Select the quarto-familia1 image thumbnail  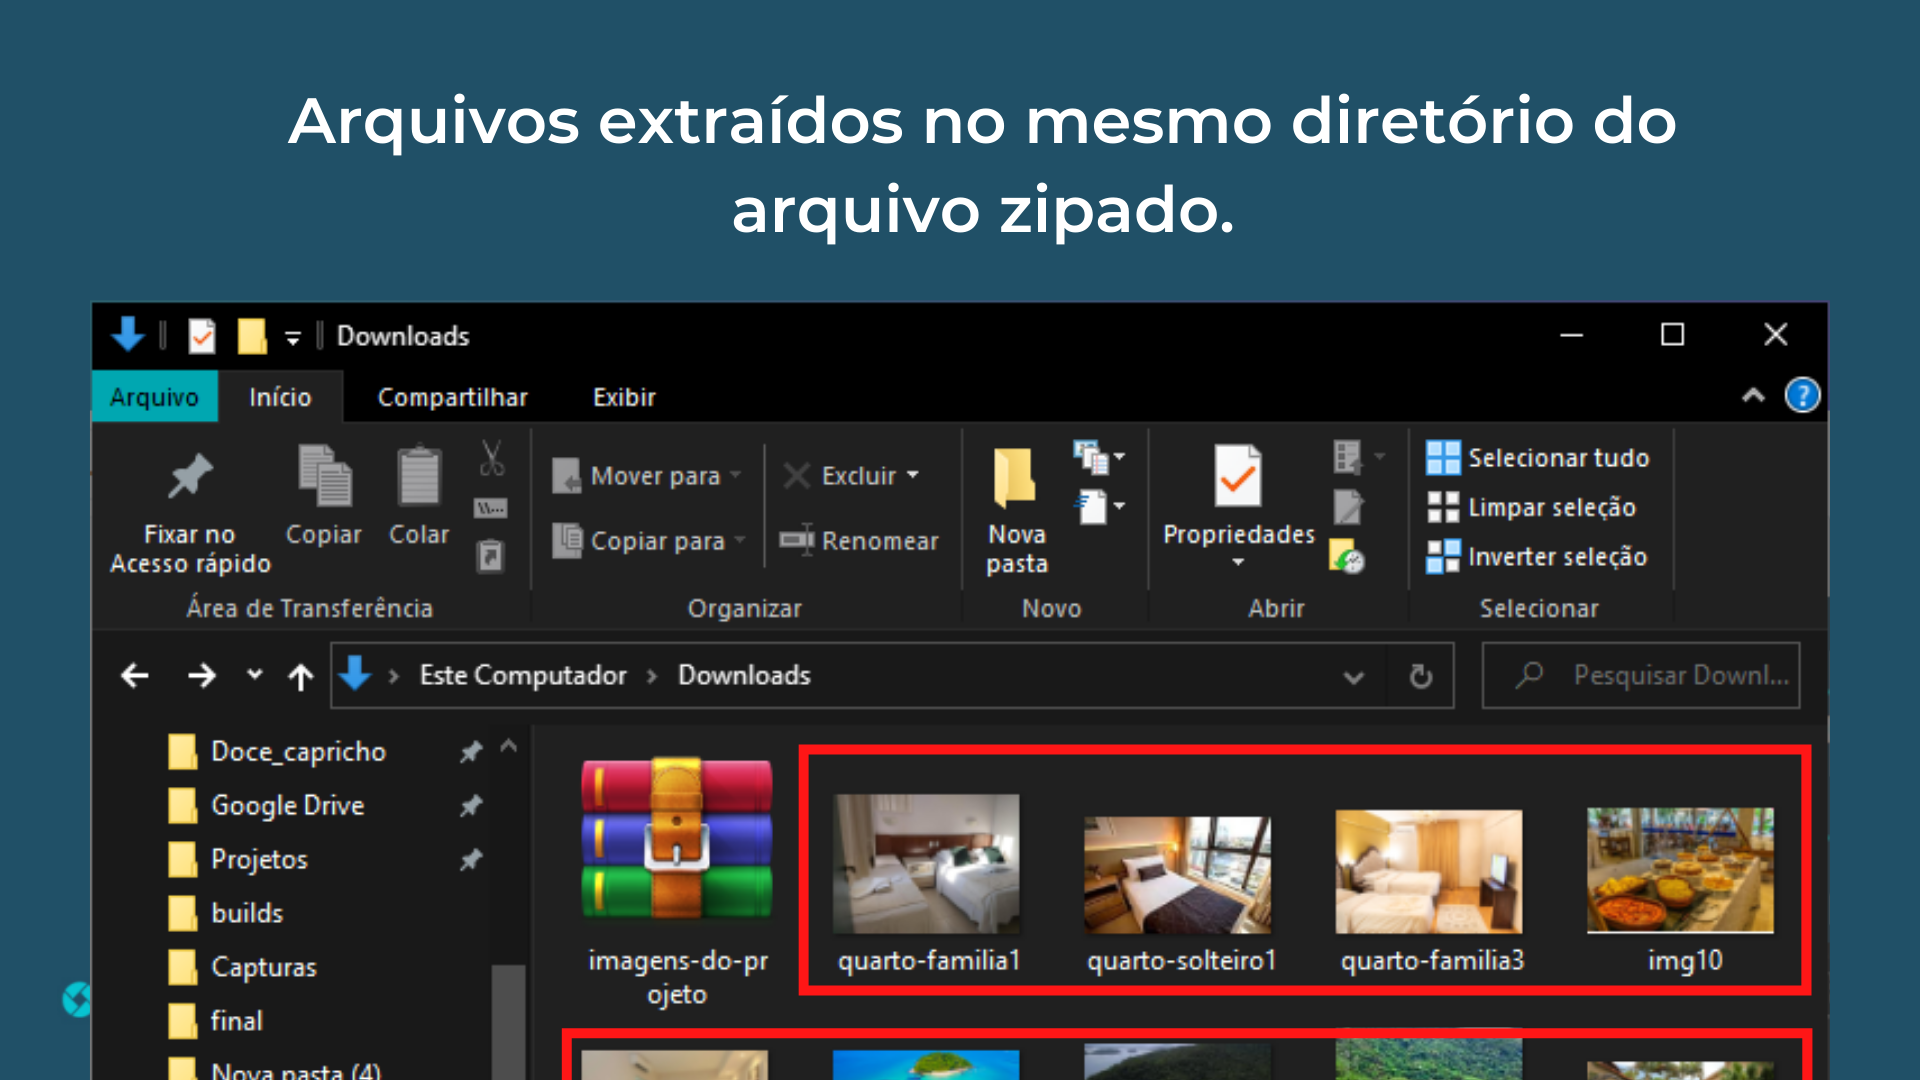pos(927,865)
